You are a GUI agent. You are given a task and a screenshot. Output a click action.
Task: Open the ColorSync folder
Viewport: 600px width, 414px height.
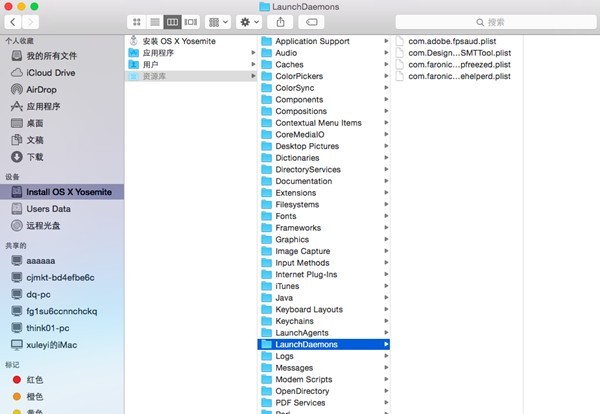point(324,88)
